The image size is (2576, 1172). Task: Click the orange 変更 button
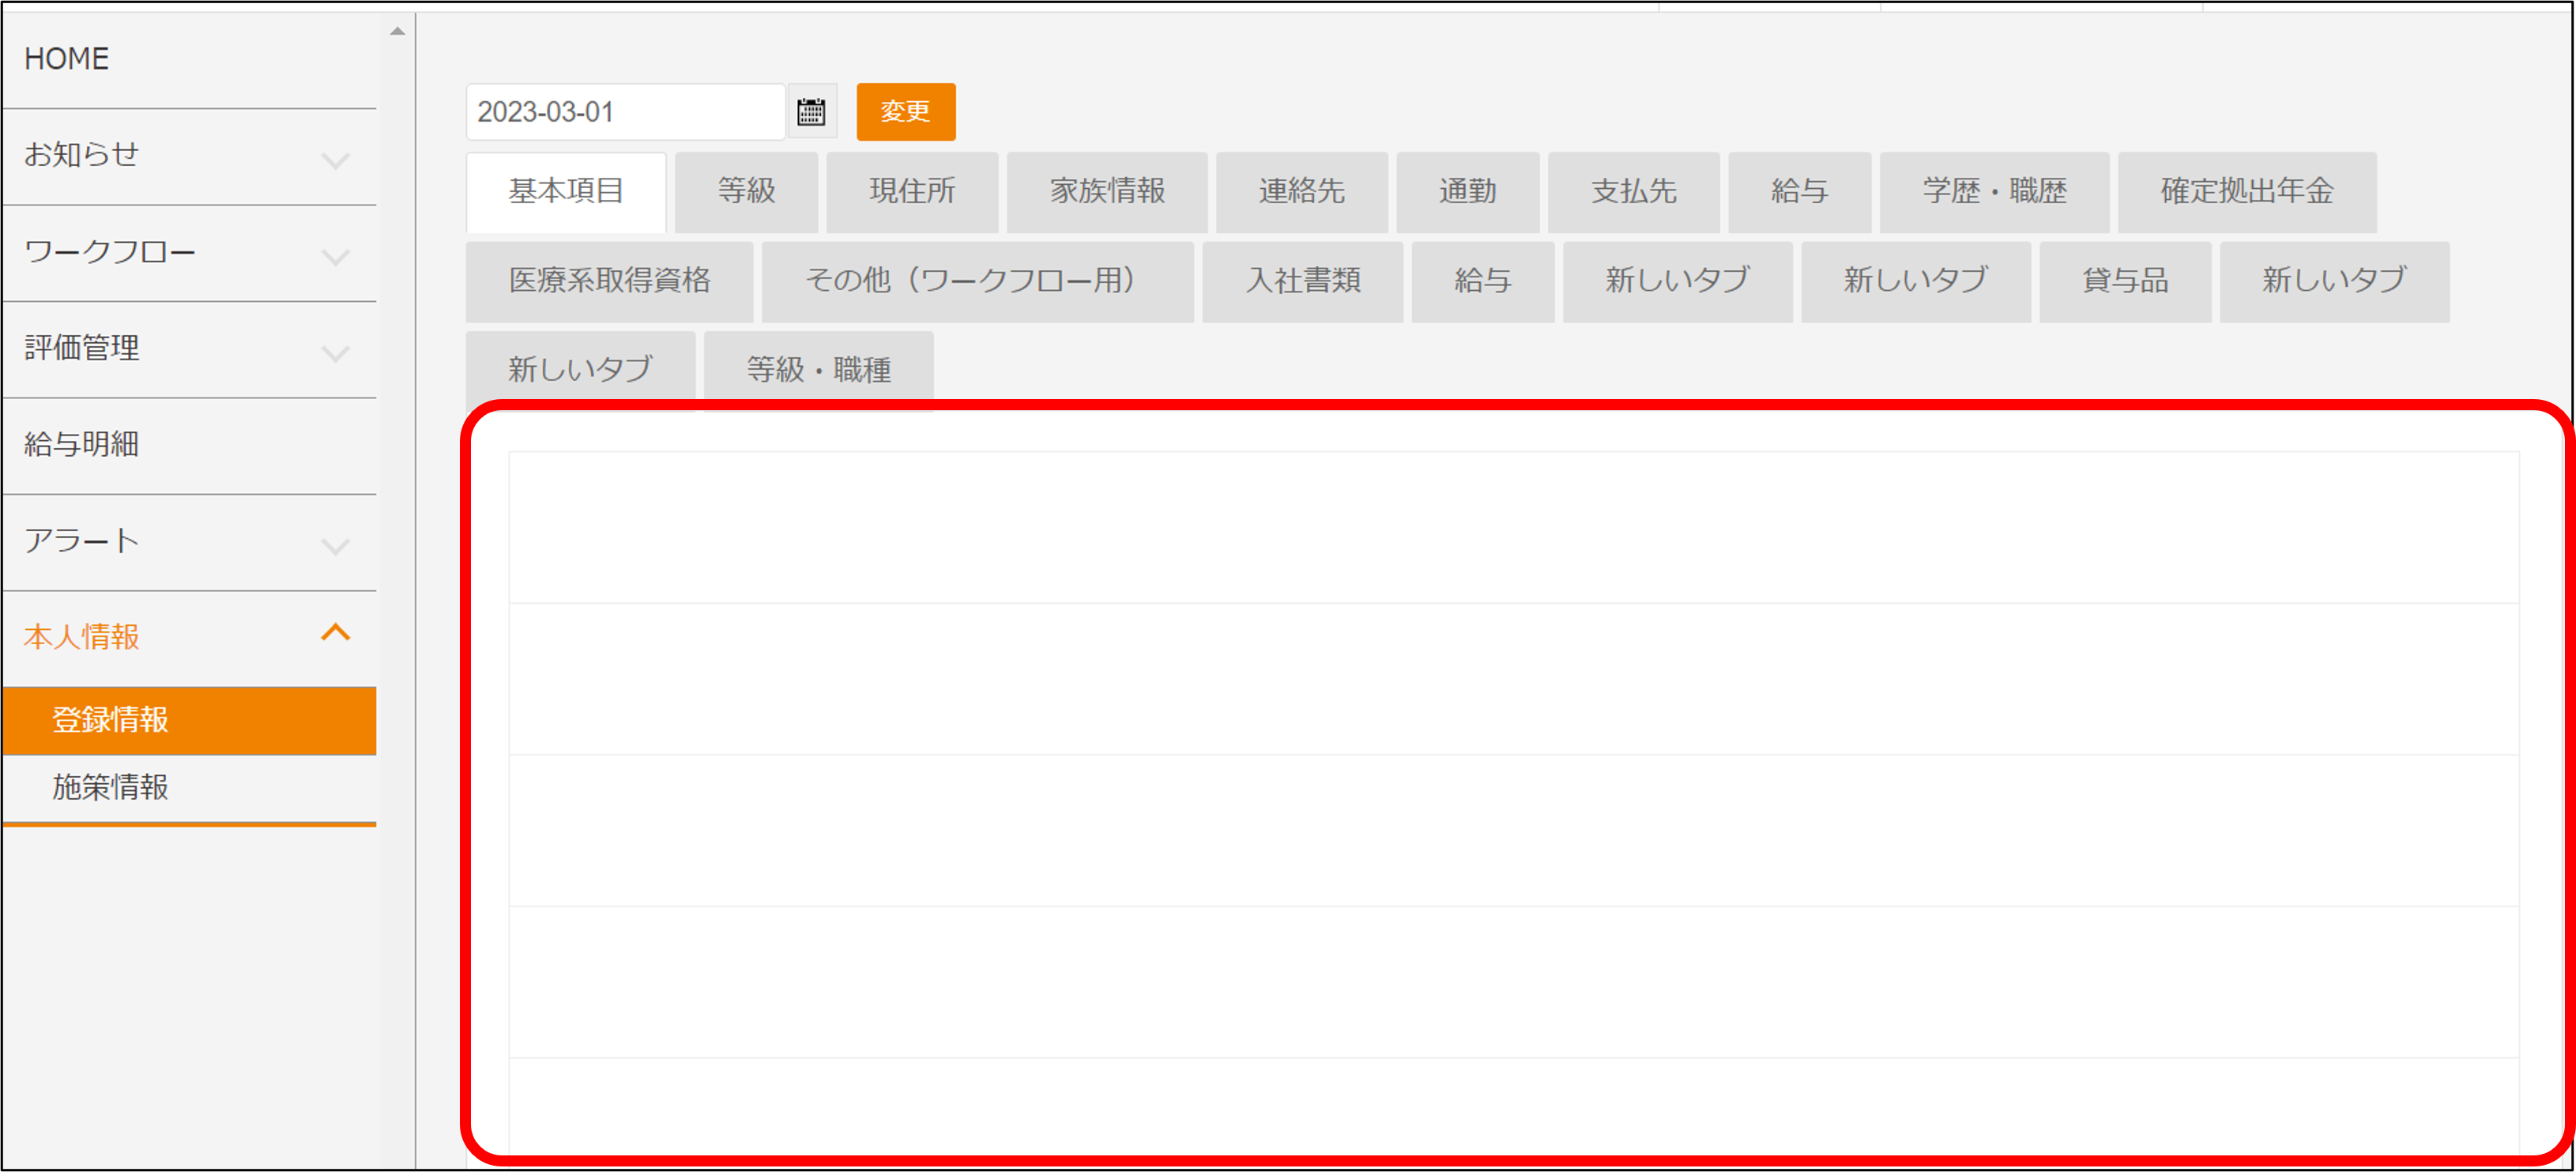pos(905,111)
